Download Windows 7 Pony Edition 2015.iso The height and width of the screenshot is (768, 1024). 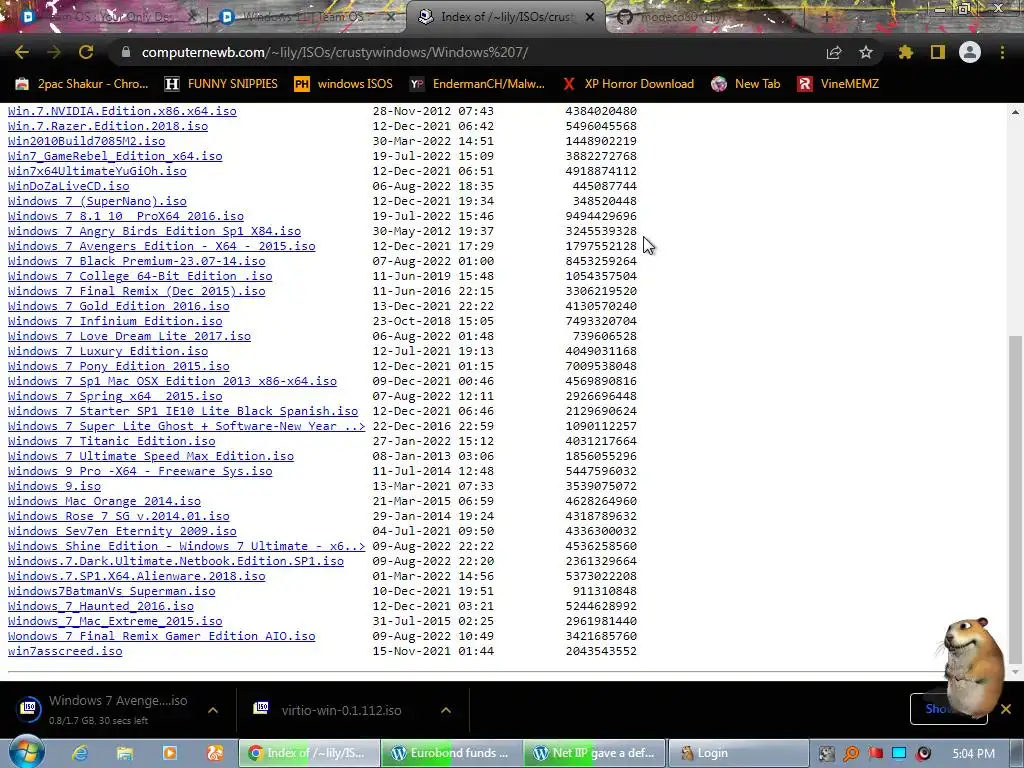pyautogui.click(x=118, y=366)
